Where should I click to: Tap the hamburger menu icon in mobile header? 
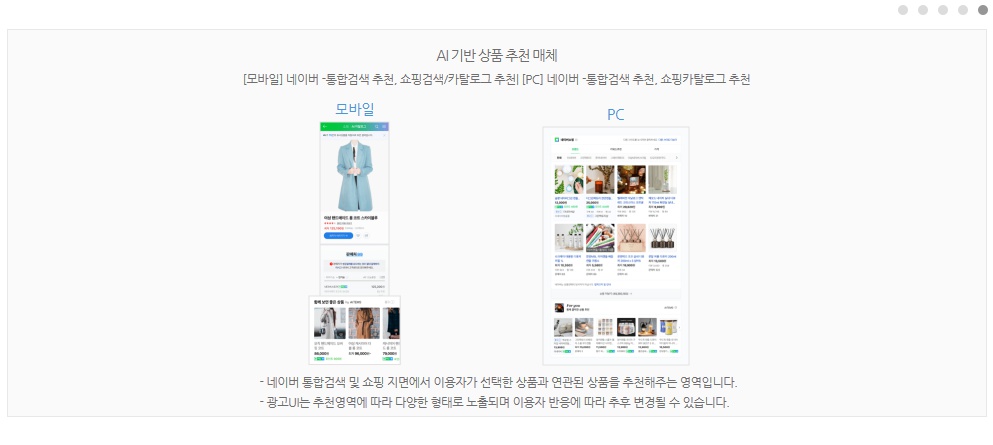tap(384, 127)
